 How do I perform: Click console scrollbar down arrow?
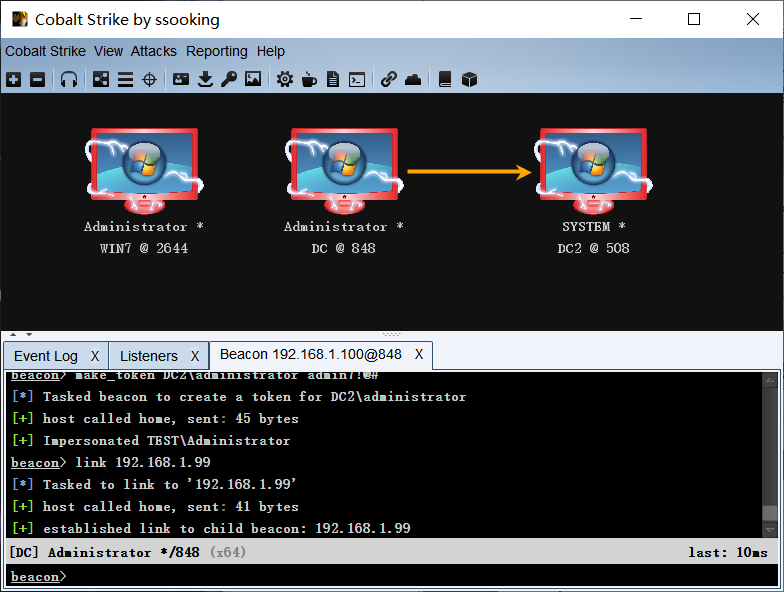[x=770, y=530]
